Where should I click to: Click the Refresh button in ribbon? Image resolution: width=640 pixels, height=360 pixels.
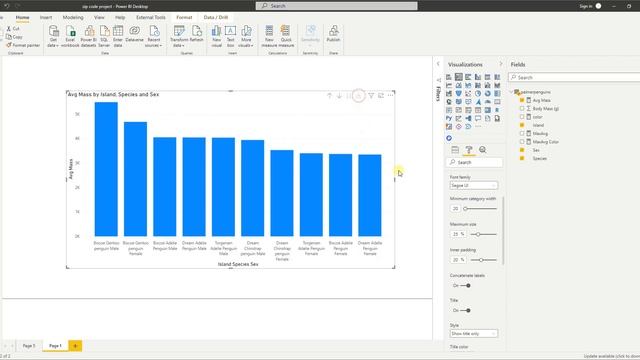[196, 34]
